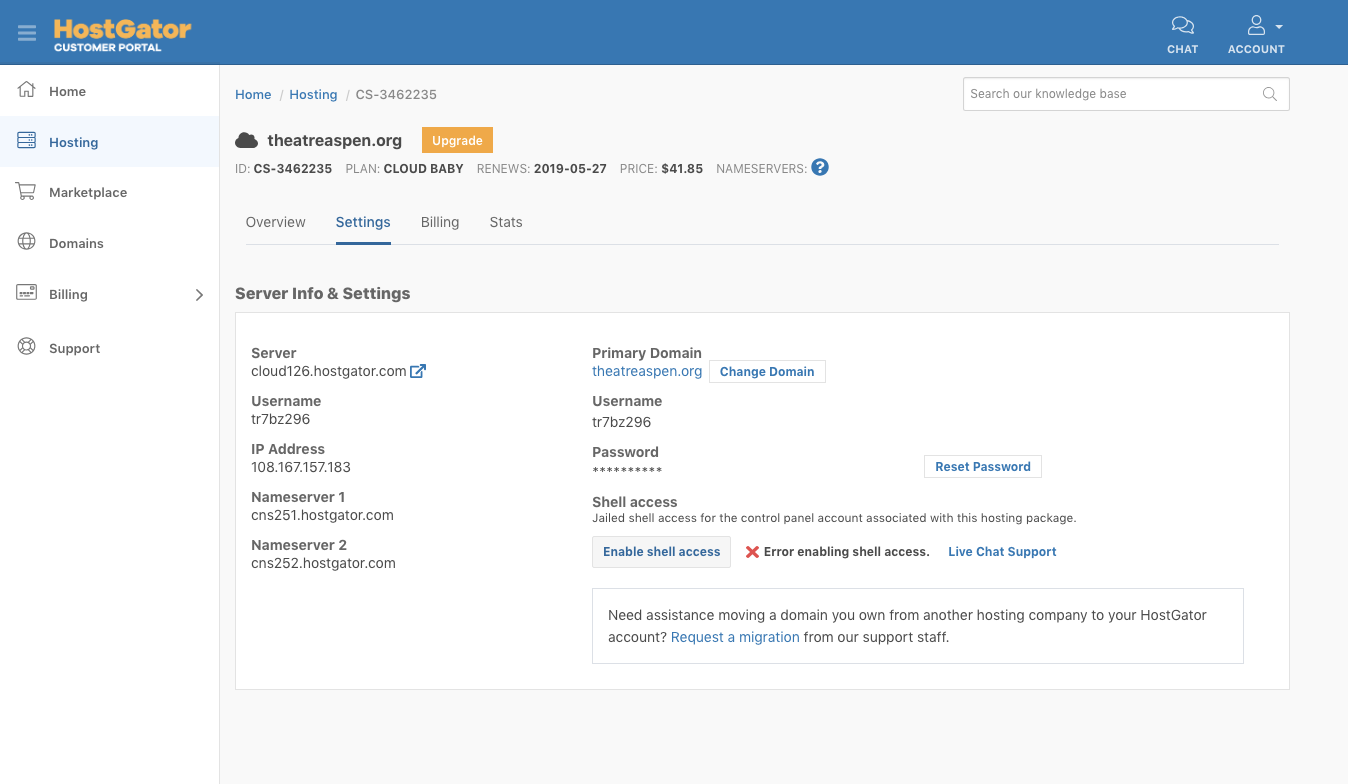
Task: Click the theatreaspen.org primary domain link
Action: (647, 371)
